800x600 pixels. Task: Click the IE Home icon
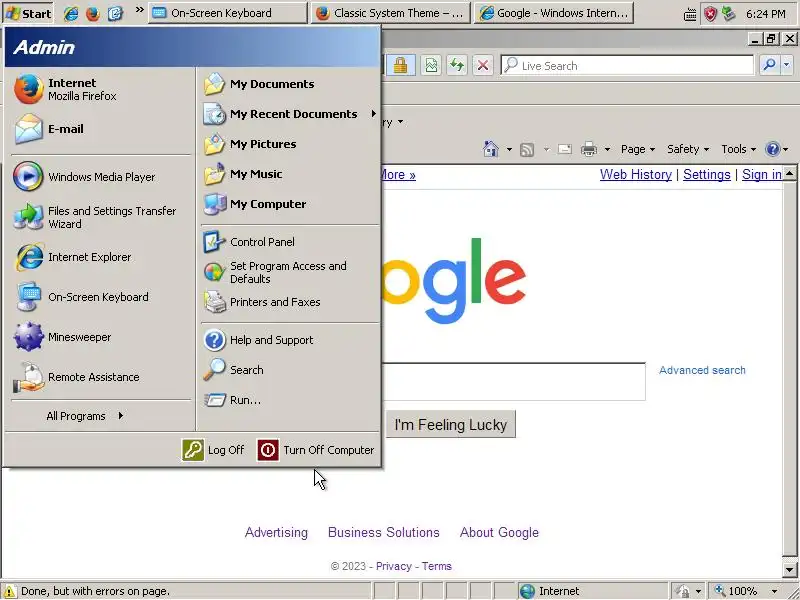coord(491,149)
